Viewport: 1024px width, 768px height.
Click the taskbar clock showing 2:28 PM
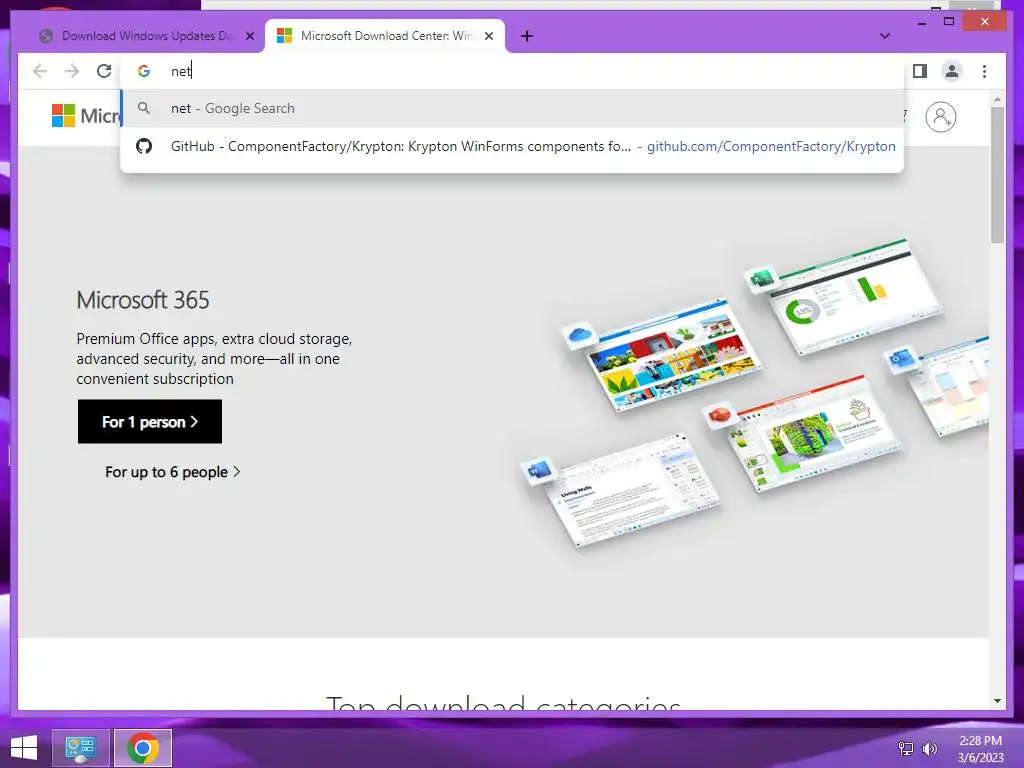click(x=980, y=749)
